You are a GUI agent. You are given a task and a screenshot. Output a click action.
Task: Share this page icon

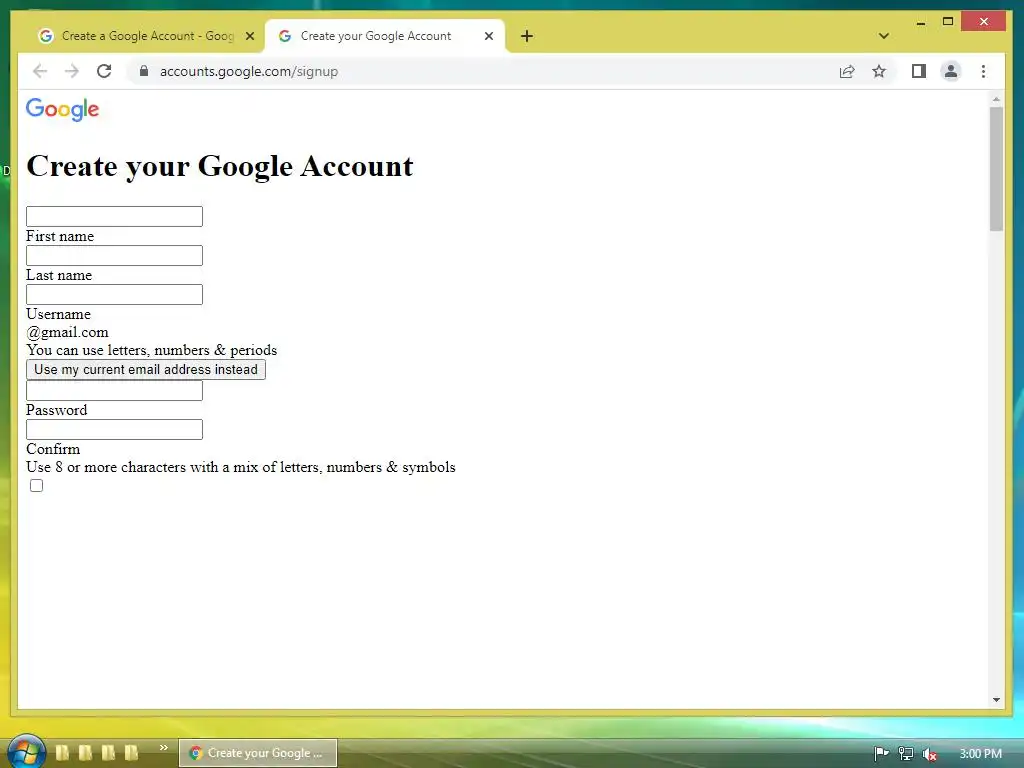847,71
